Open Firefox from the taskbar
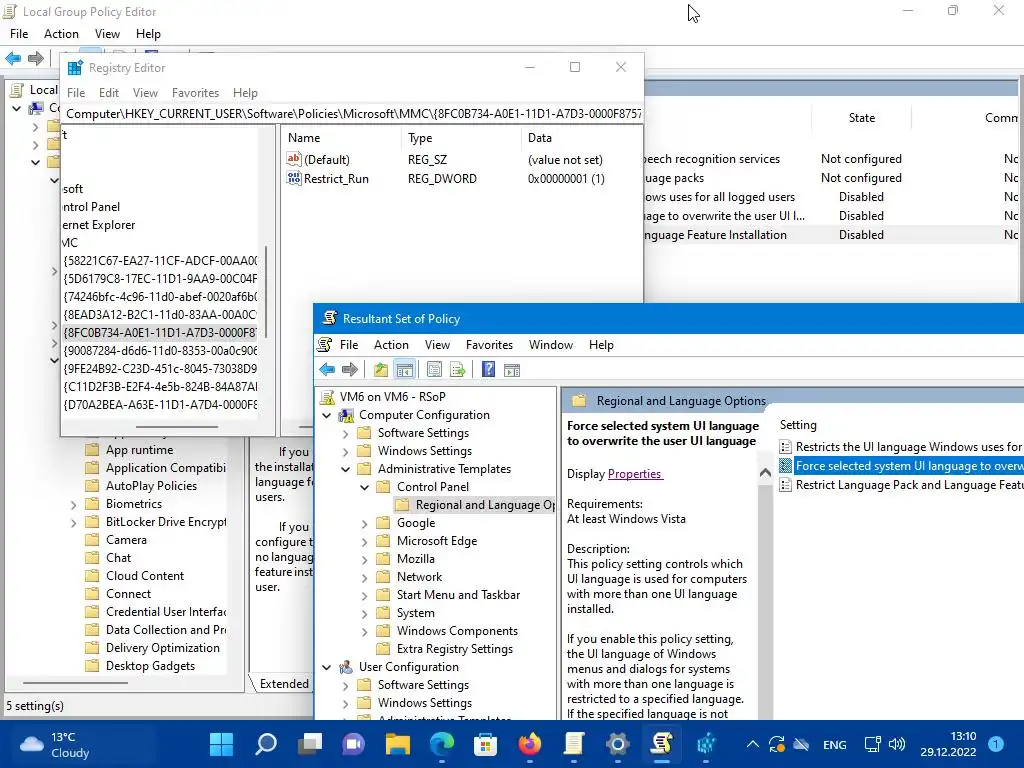The height and width of the screenshot is (768, 1024). pyautogui.click(x=530, y=744)
